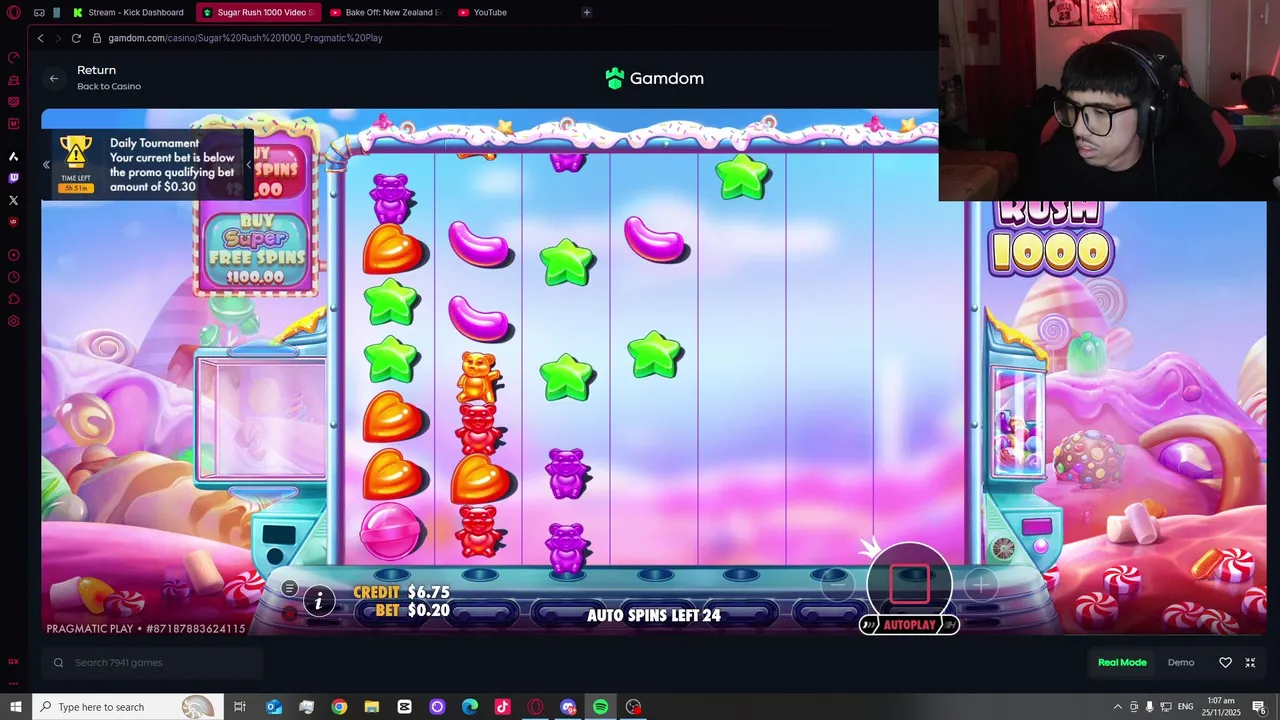1280x720 pixels.
Task: Open the notification center
Action: click(1259, 707)
